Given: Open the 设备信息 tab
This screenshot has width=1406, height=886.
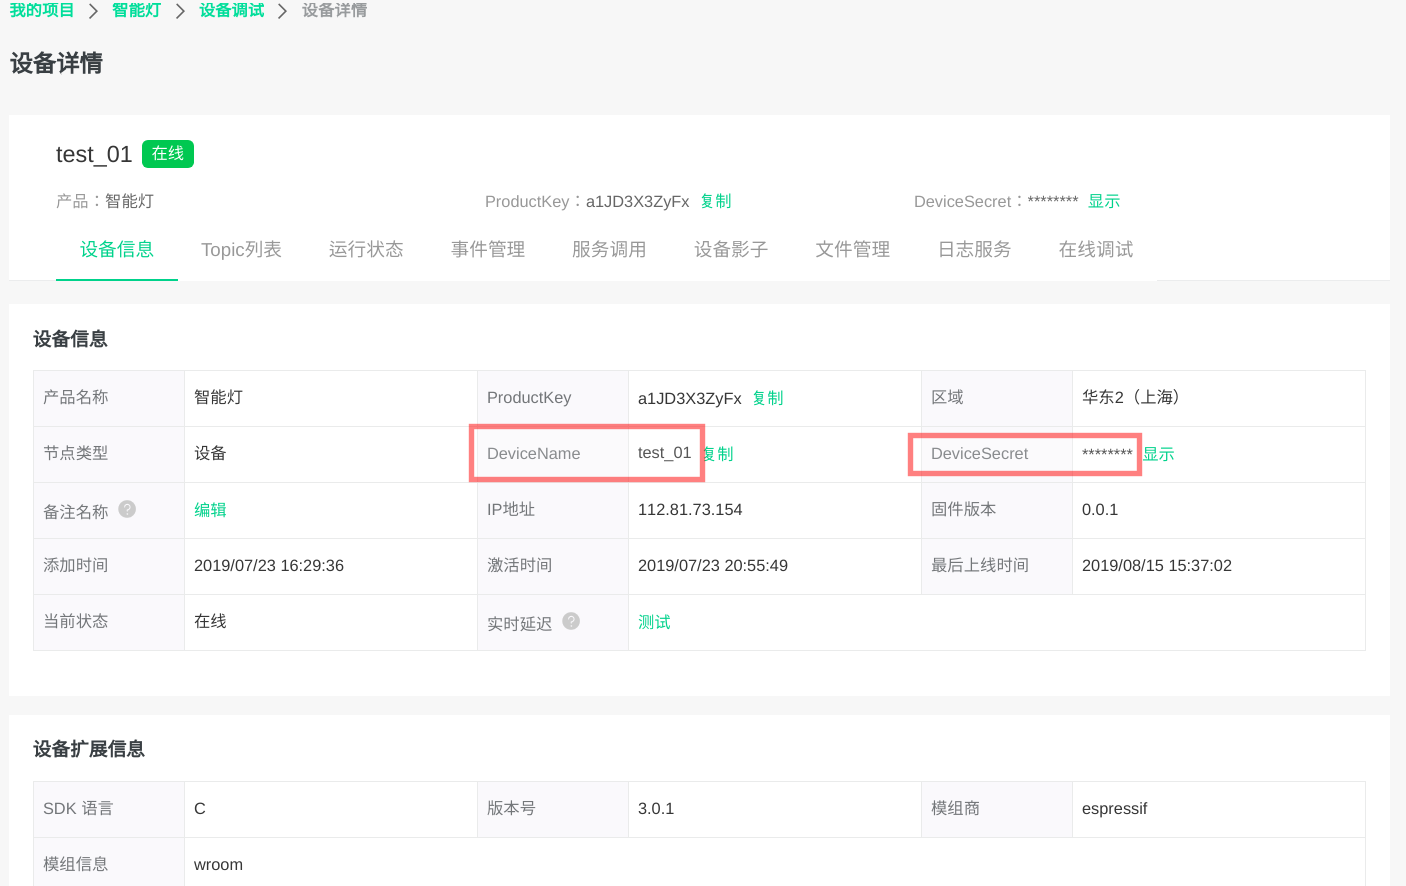Looking at the screenshot, I should tap(117, 250).
